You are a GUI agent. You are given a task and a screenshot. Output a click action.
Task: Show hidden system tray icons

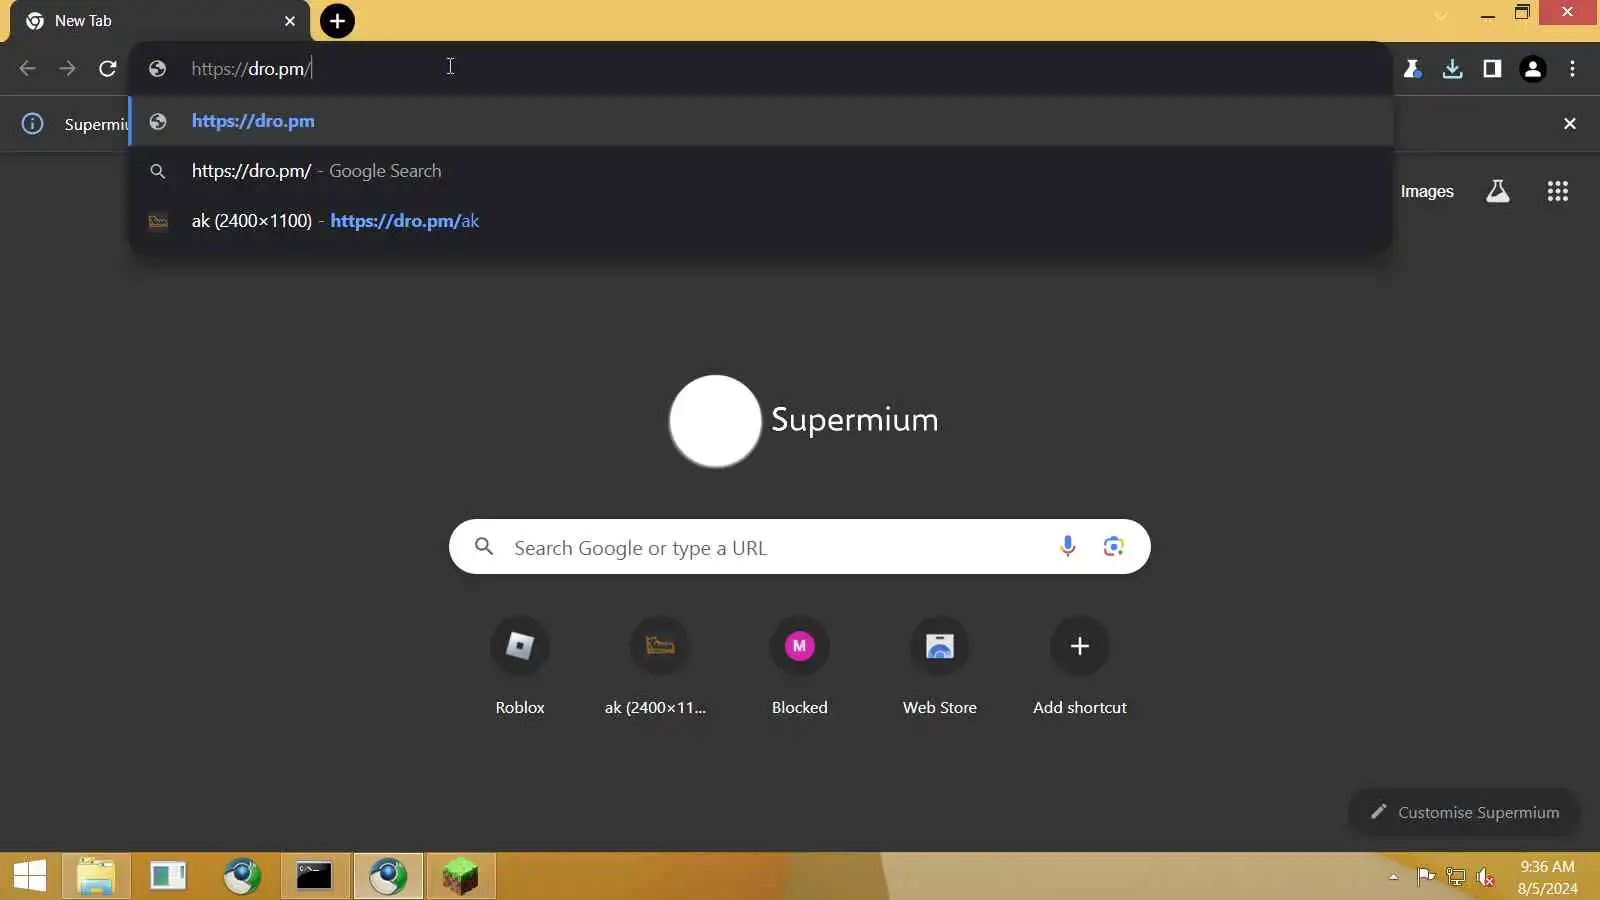(1393, 877)
